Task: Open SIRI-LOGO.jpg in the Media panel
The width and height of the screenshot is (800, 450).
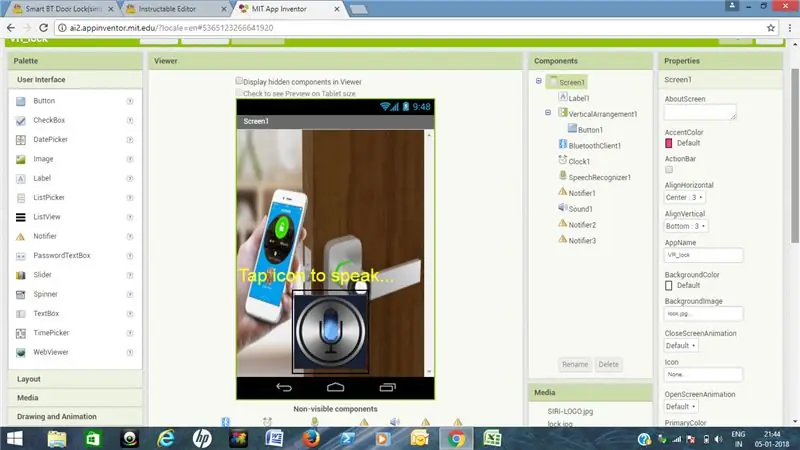Action: tap(570, 411)
